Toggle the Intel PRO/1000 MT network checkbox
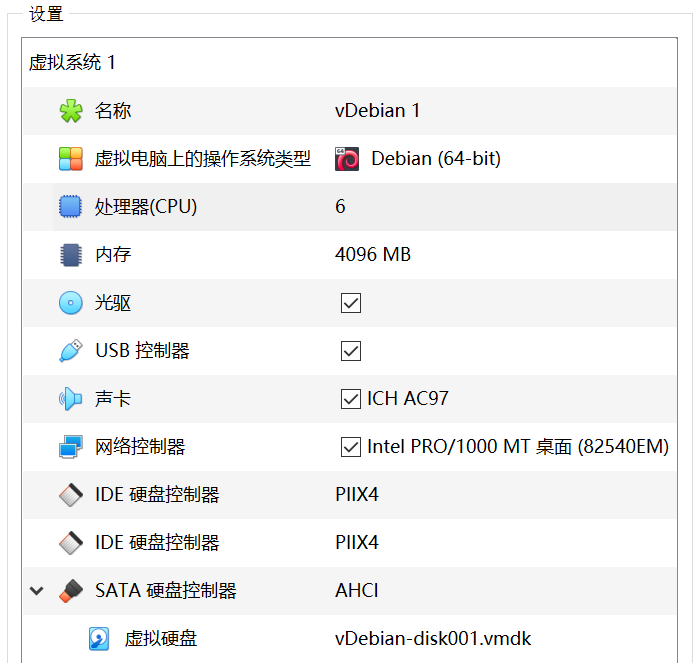Screen dimensions: 700x663 click(x=351, y=447)
